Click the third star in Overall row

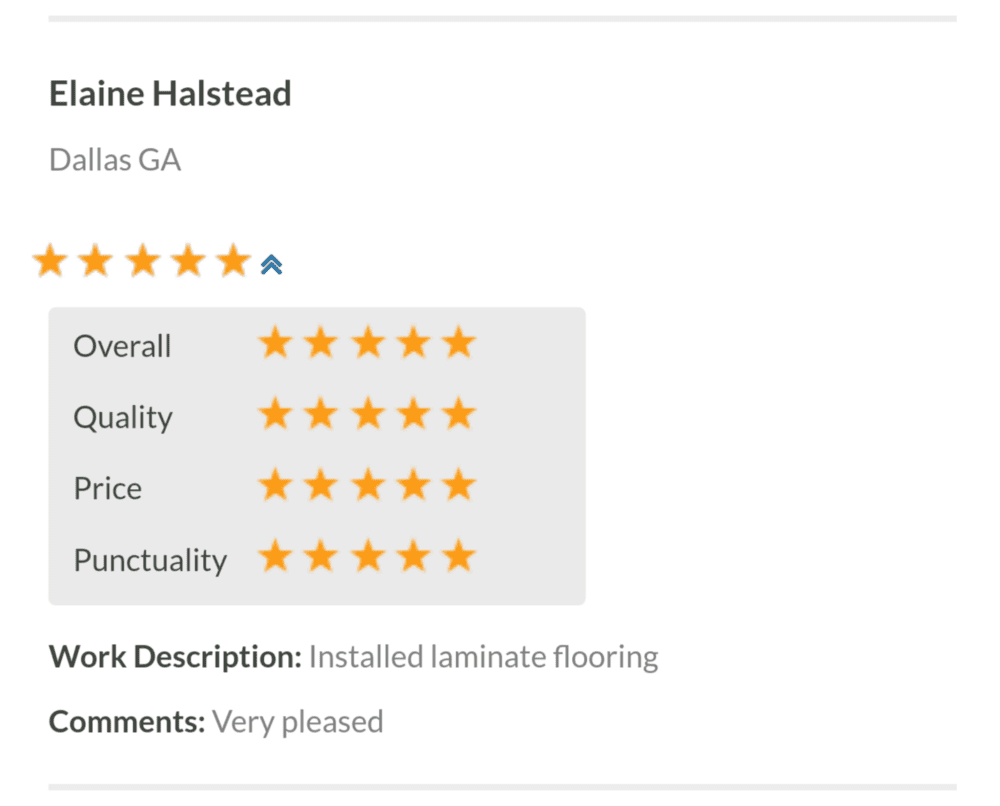point(367,344)
